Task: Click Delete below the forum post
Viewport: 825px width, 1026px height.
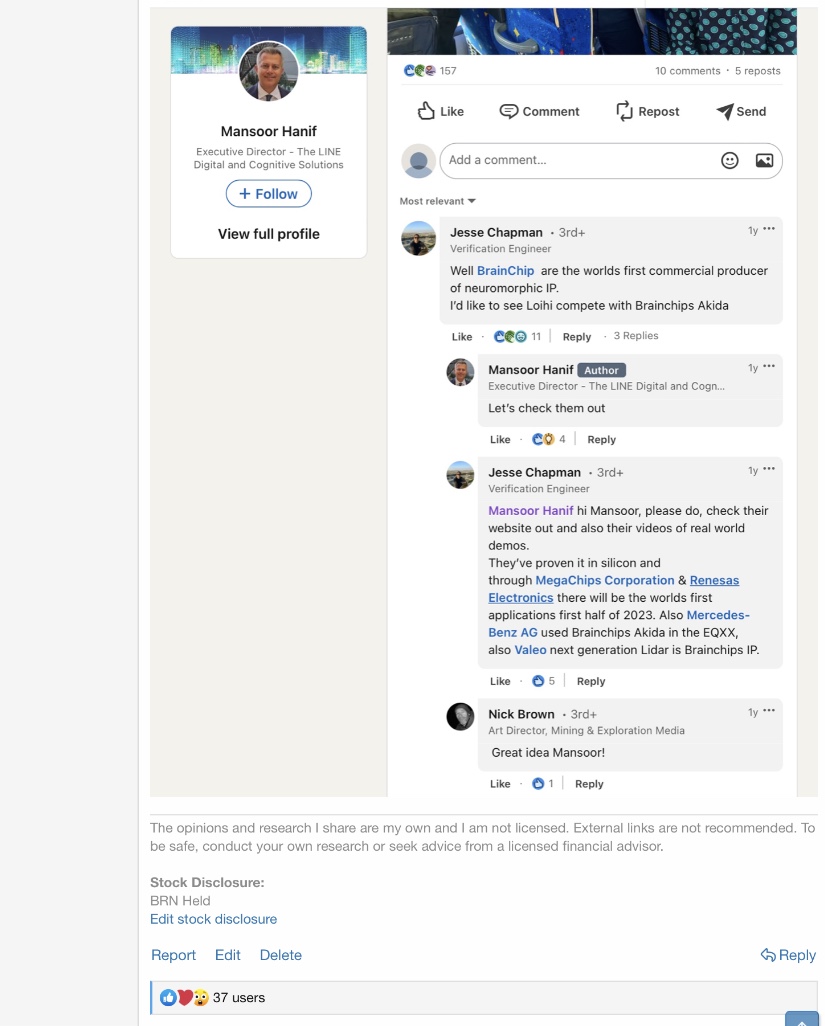Action: (x=280, y=955)
